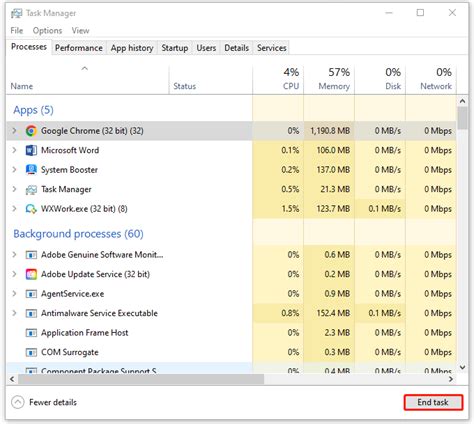Click the AgentService.exe icon
This screenshot has width=474, height=424.
(x=31, y=294)
